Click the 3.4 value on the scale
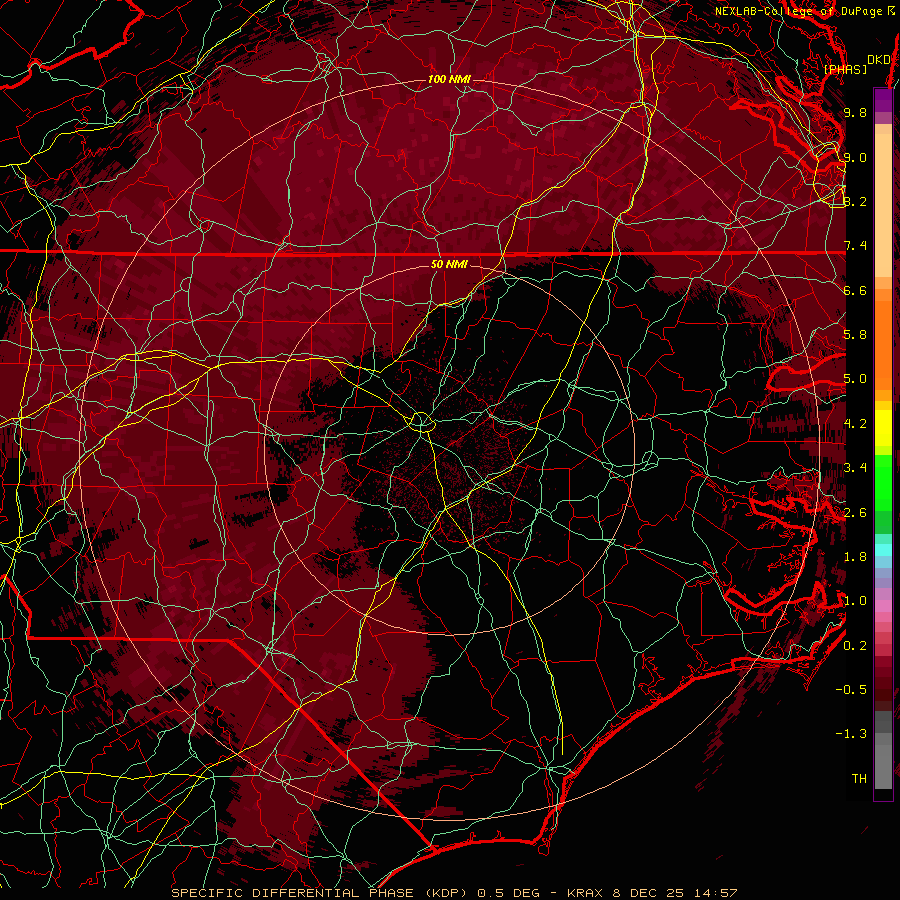The width and height of the screenshot is (900, 900). pyautogui.click(x=855, y=468)
